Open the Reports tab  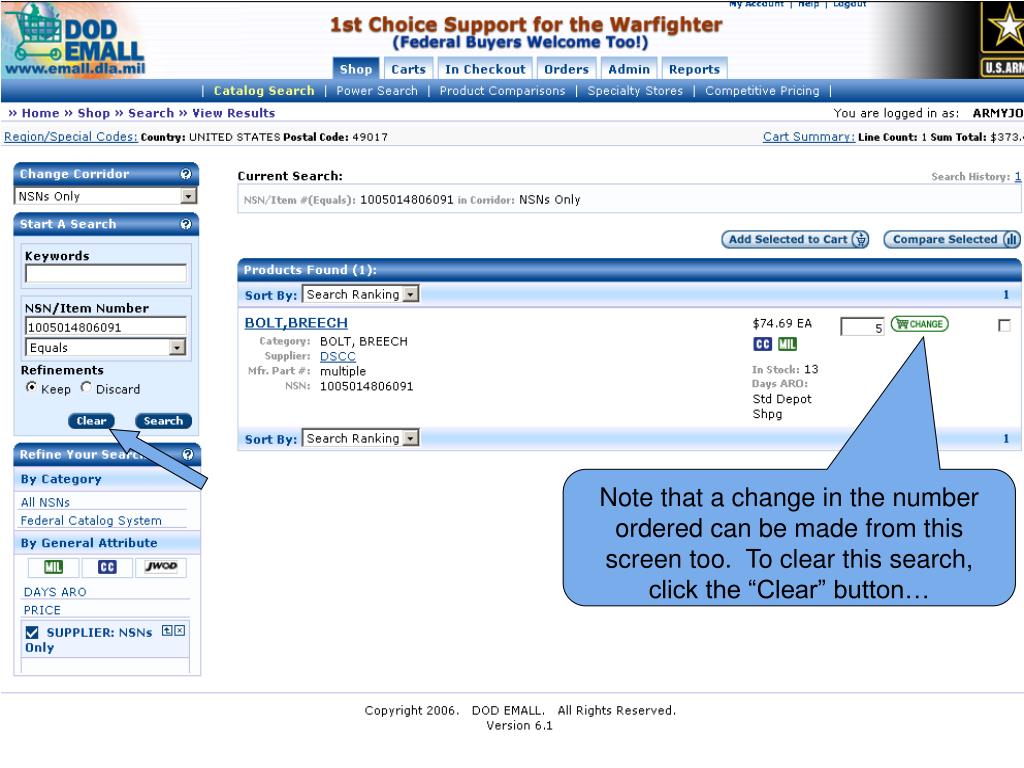tap(694, 69)
